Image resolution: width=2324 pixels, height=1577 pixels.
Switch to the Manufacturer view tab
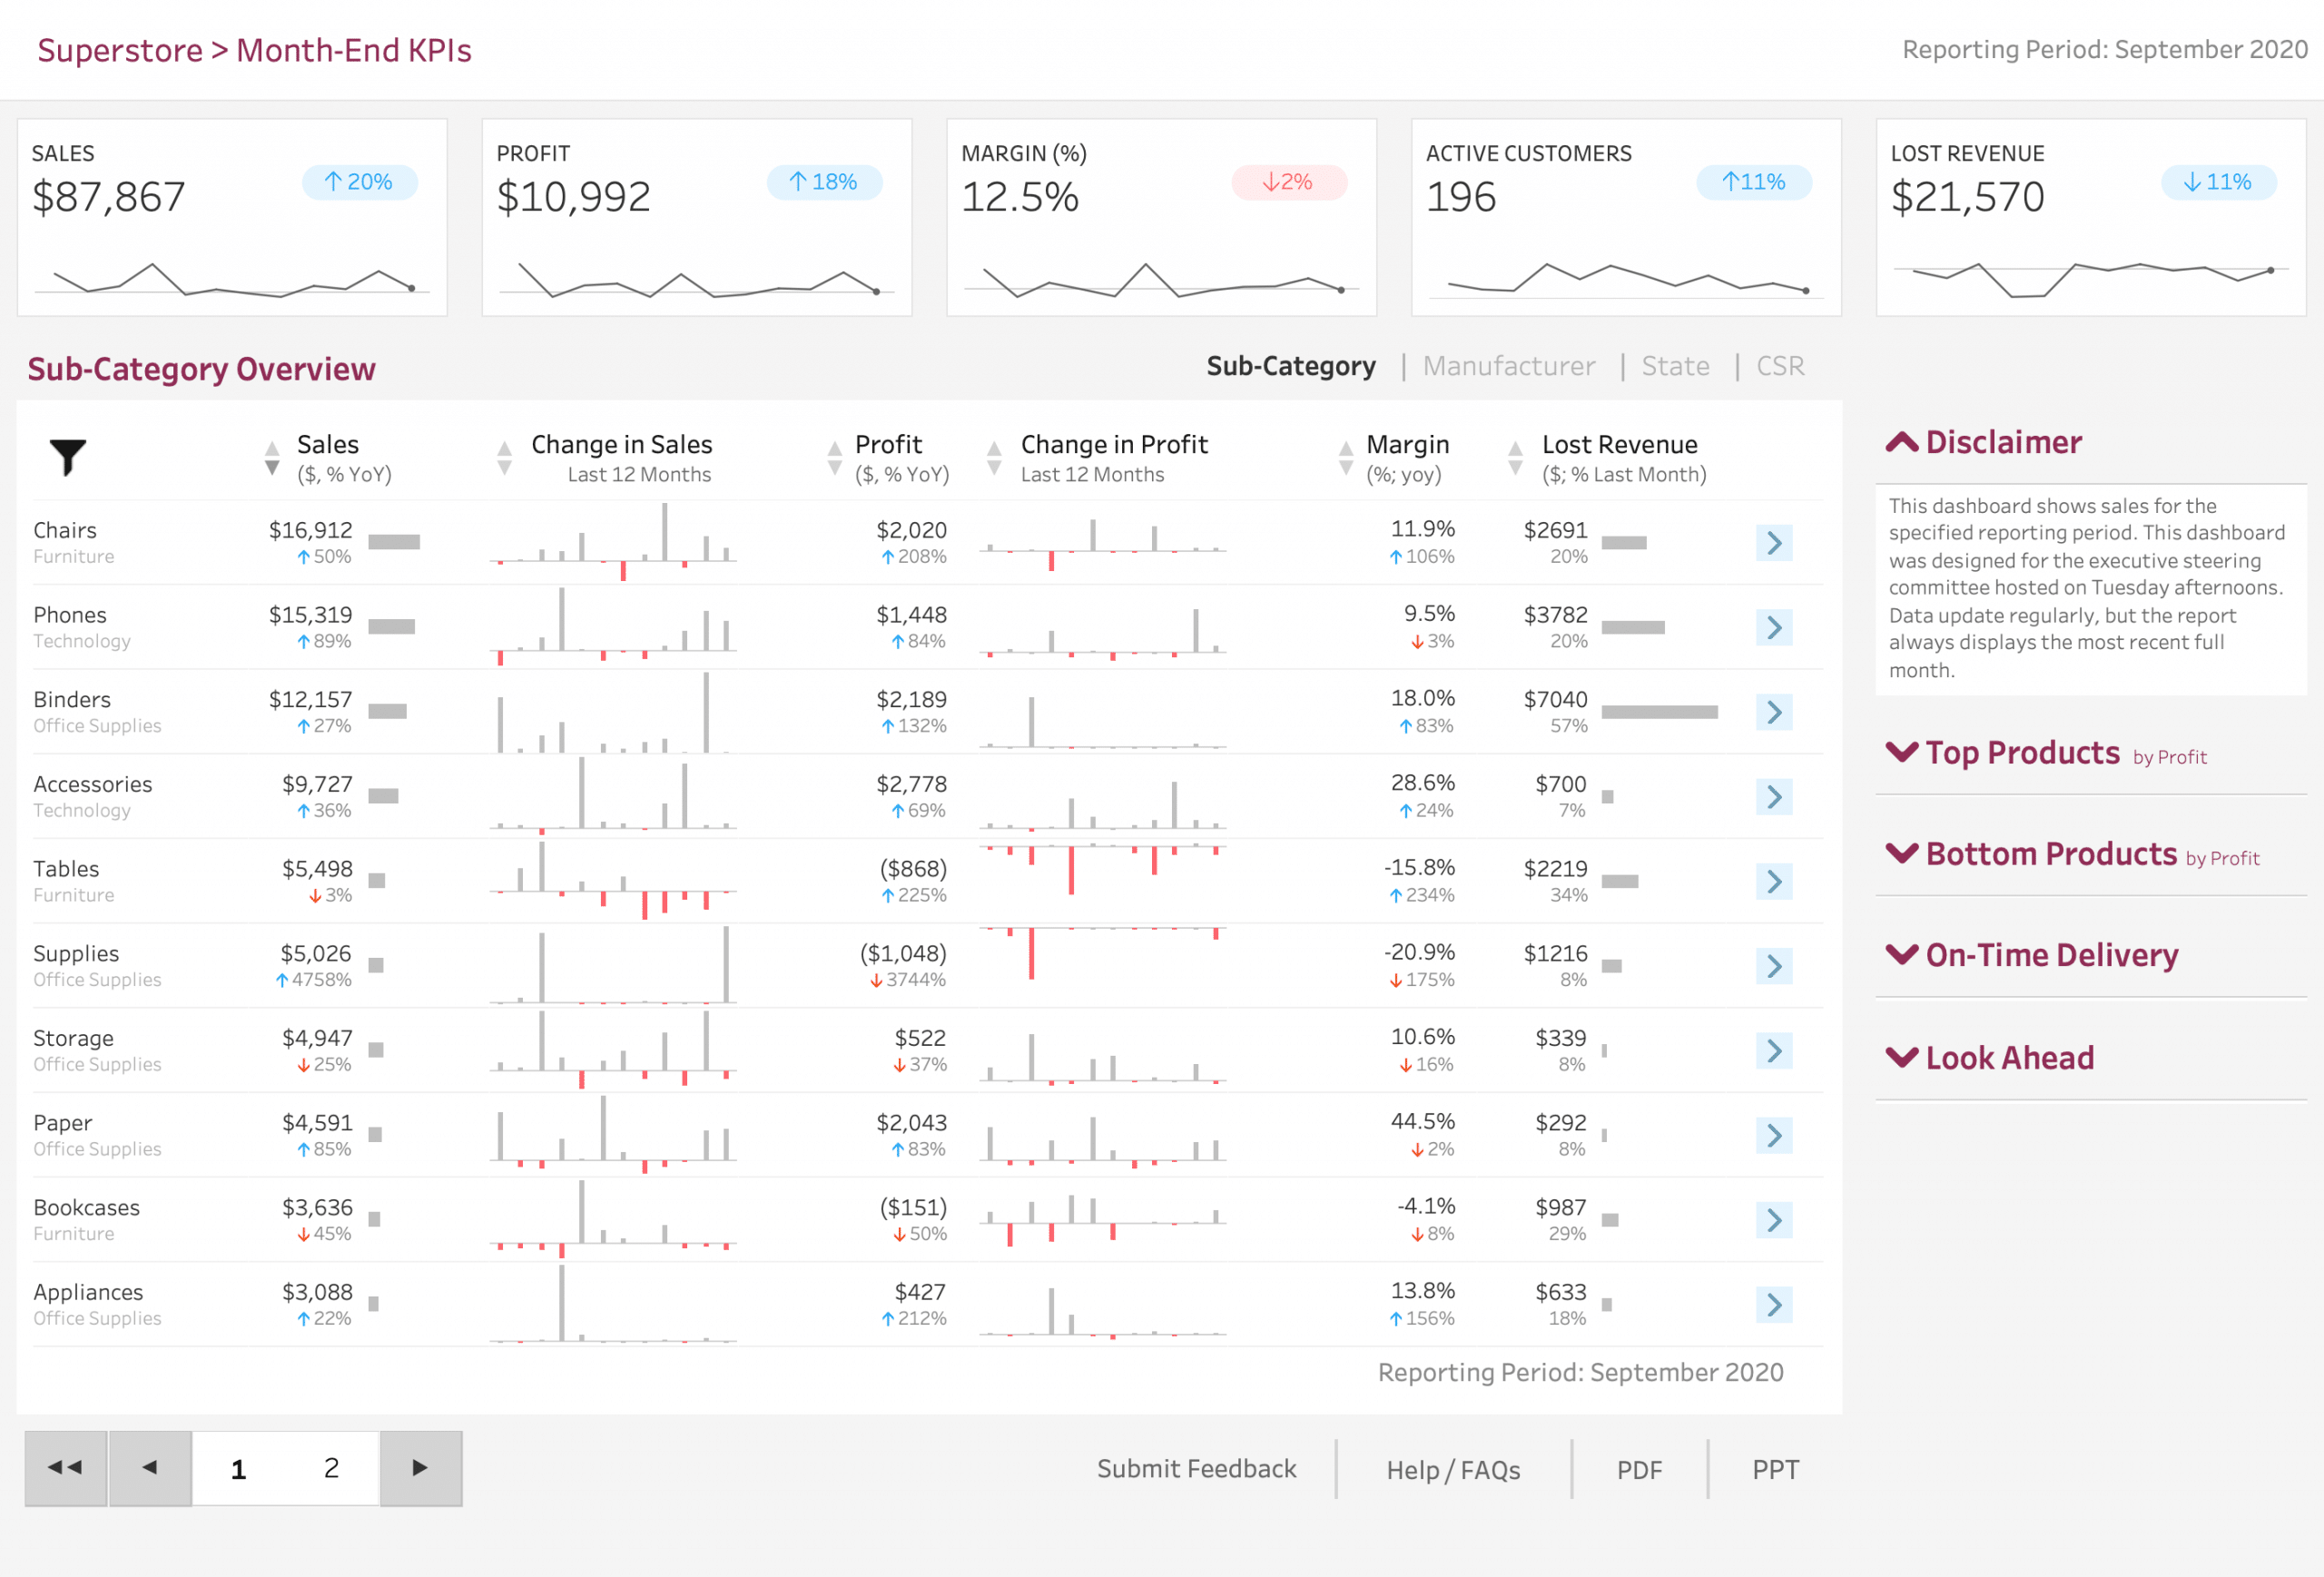[1508, 366]
